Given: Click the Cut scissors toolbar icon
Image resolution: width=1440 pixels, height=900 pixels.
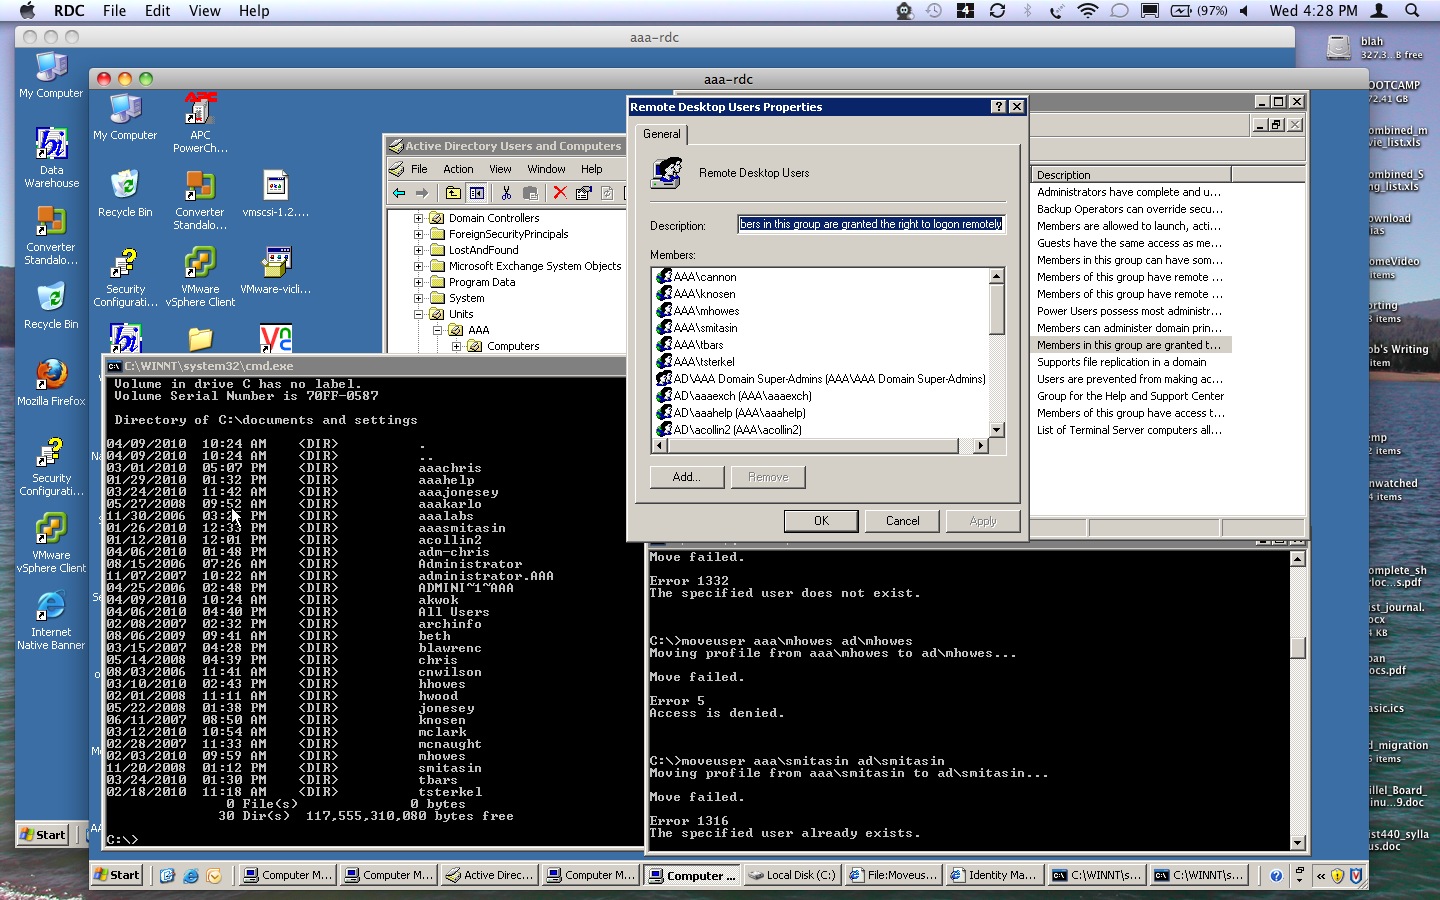Looking at the screenshot, I should pos(506,193).
